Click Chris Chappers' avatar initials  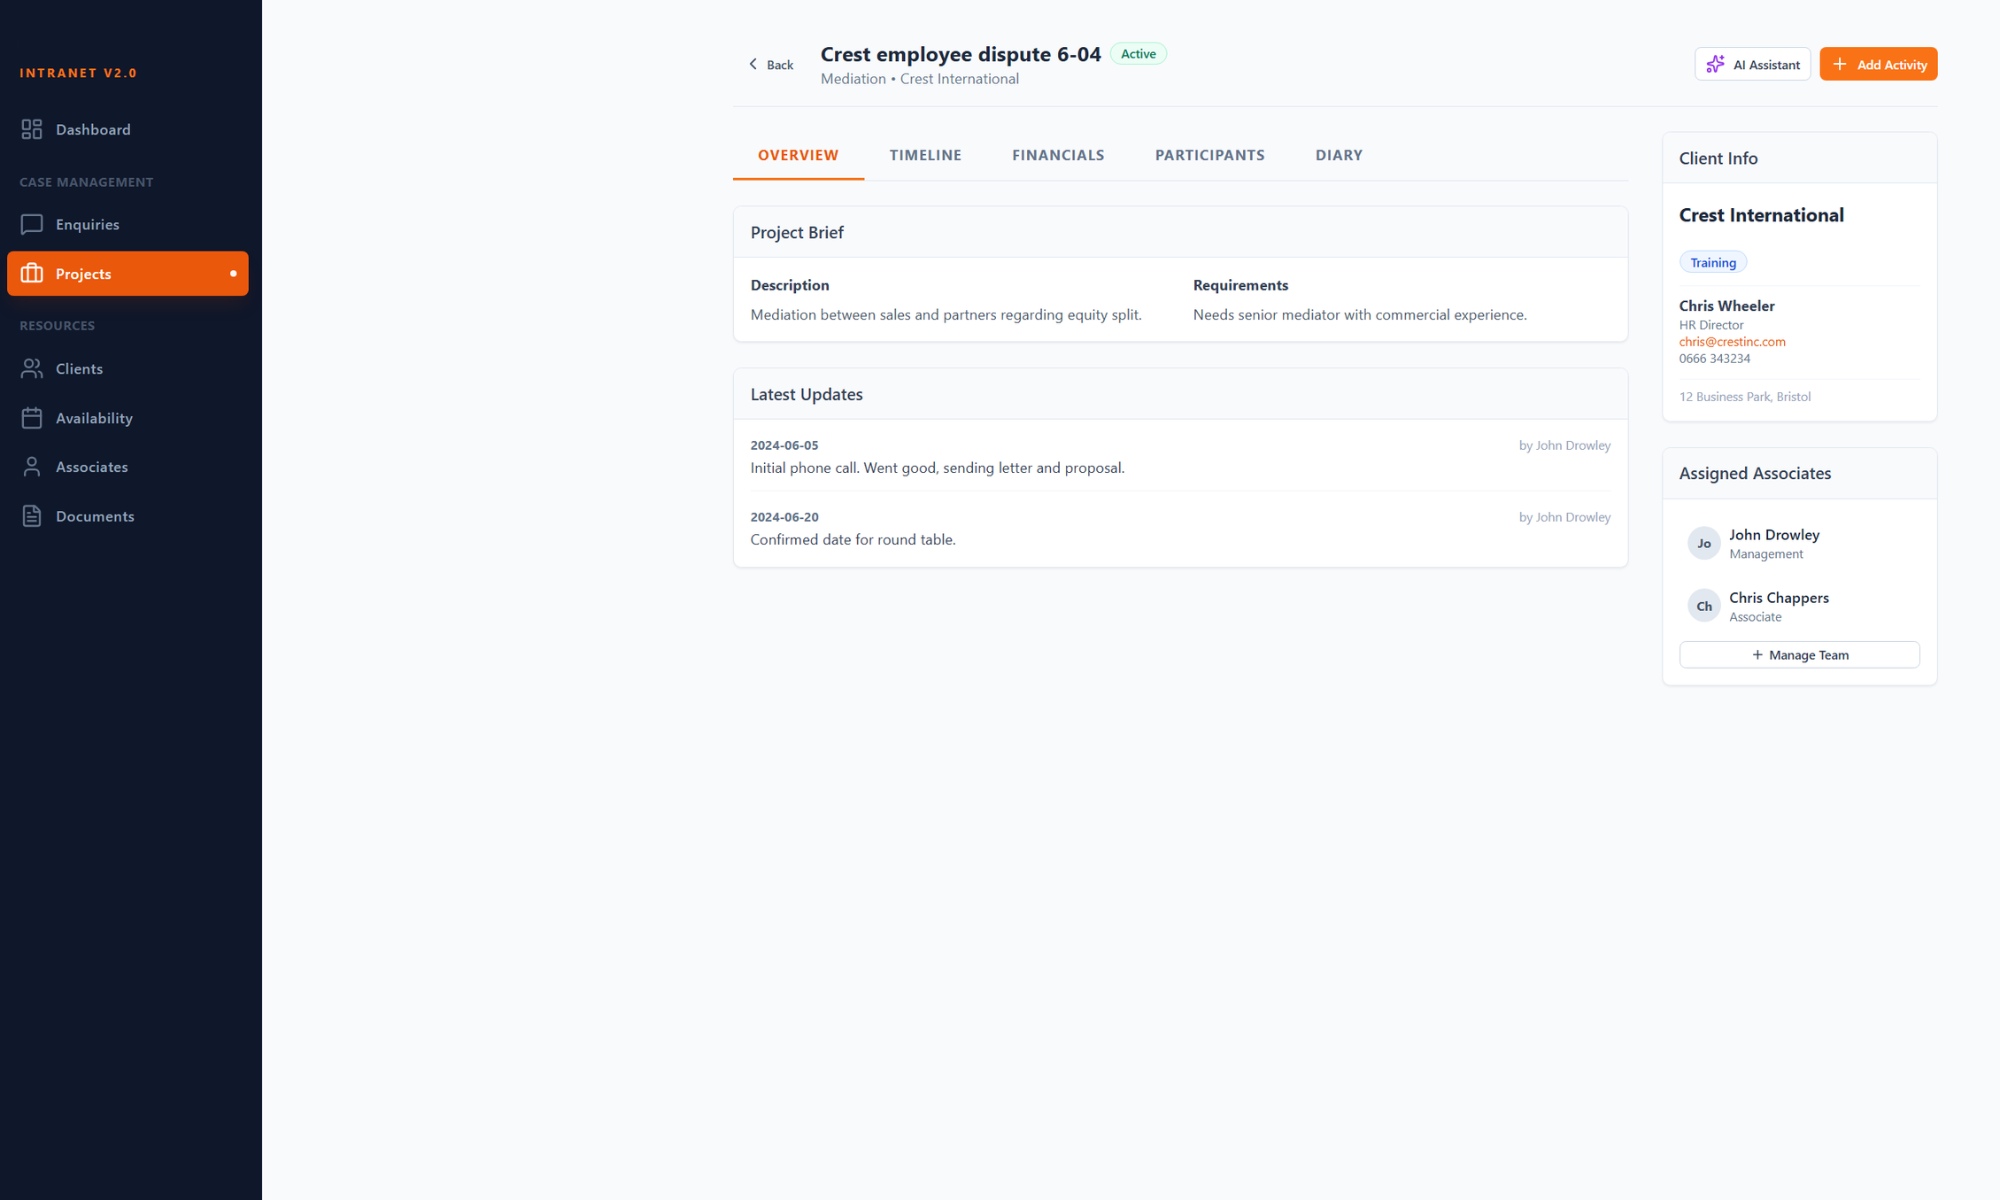point(1704,606)
